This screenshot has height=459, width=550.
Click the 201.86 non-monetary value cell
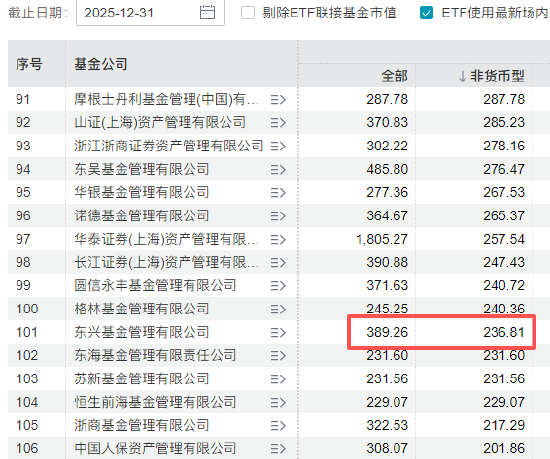pos(504,448)
